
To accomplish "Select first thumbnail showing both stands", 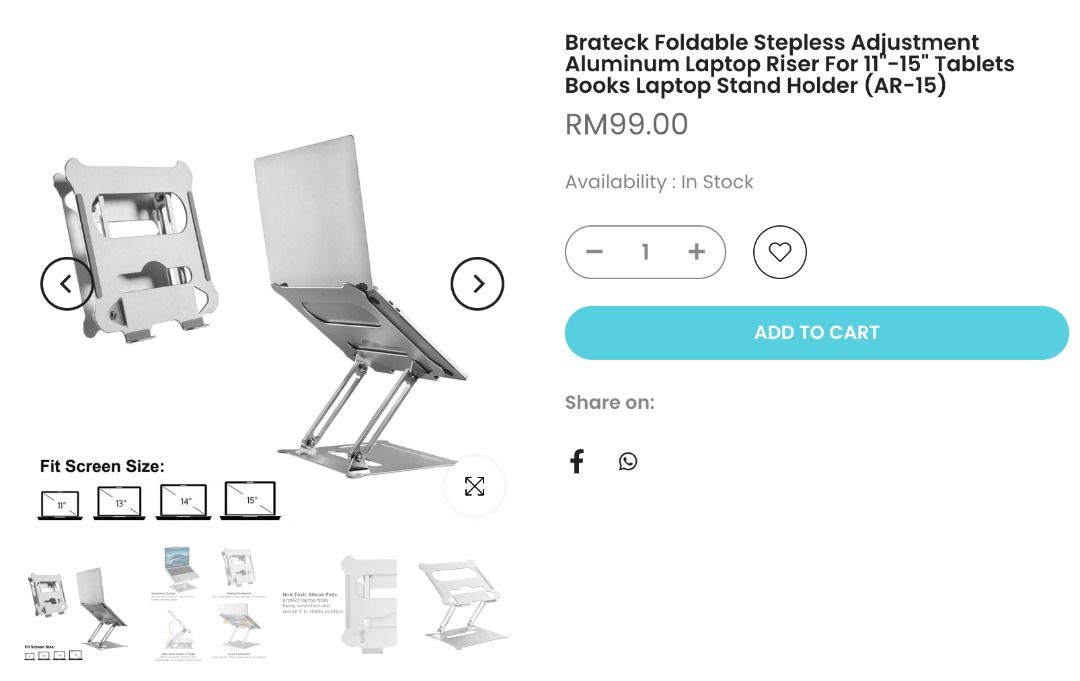I will click(76, 611).
